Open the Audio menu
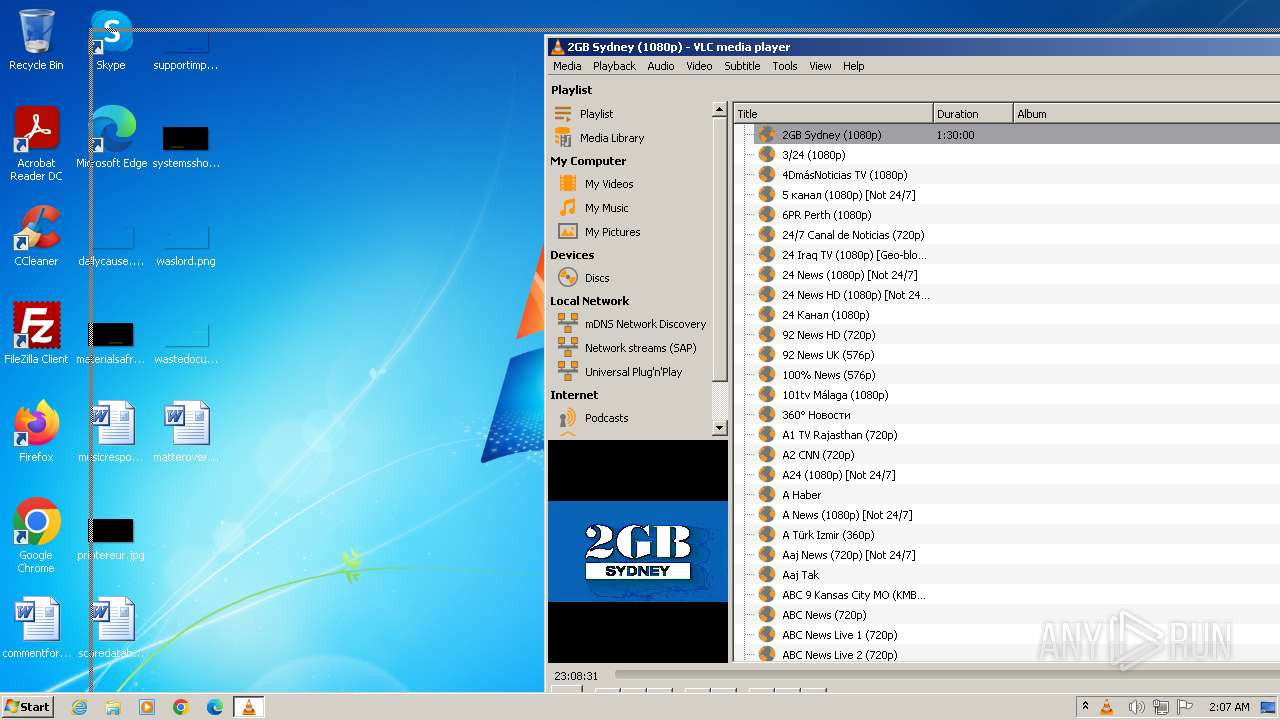 (x=661, y=66)
